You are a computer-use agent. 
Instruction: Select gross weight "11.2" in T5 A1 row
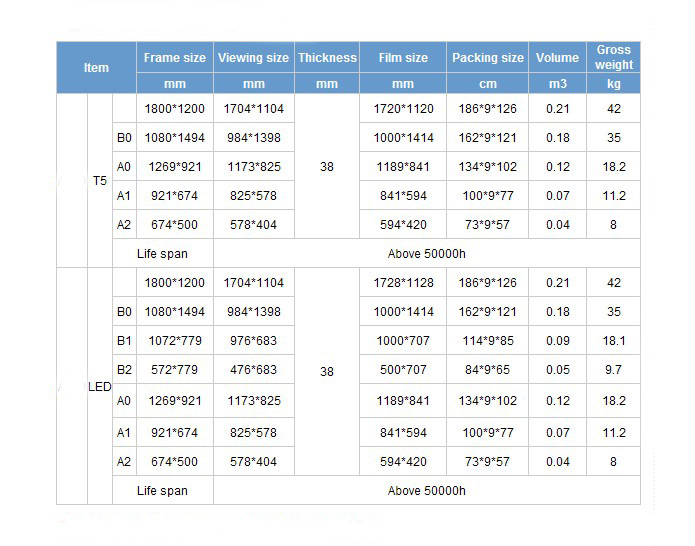[x=614, y=195]
